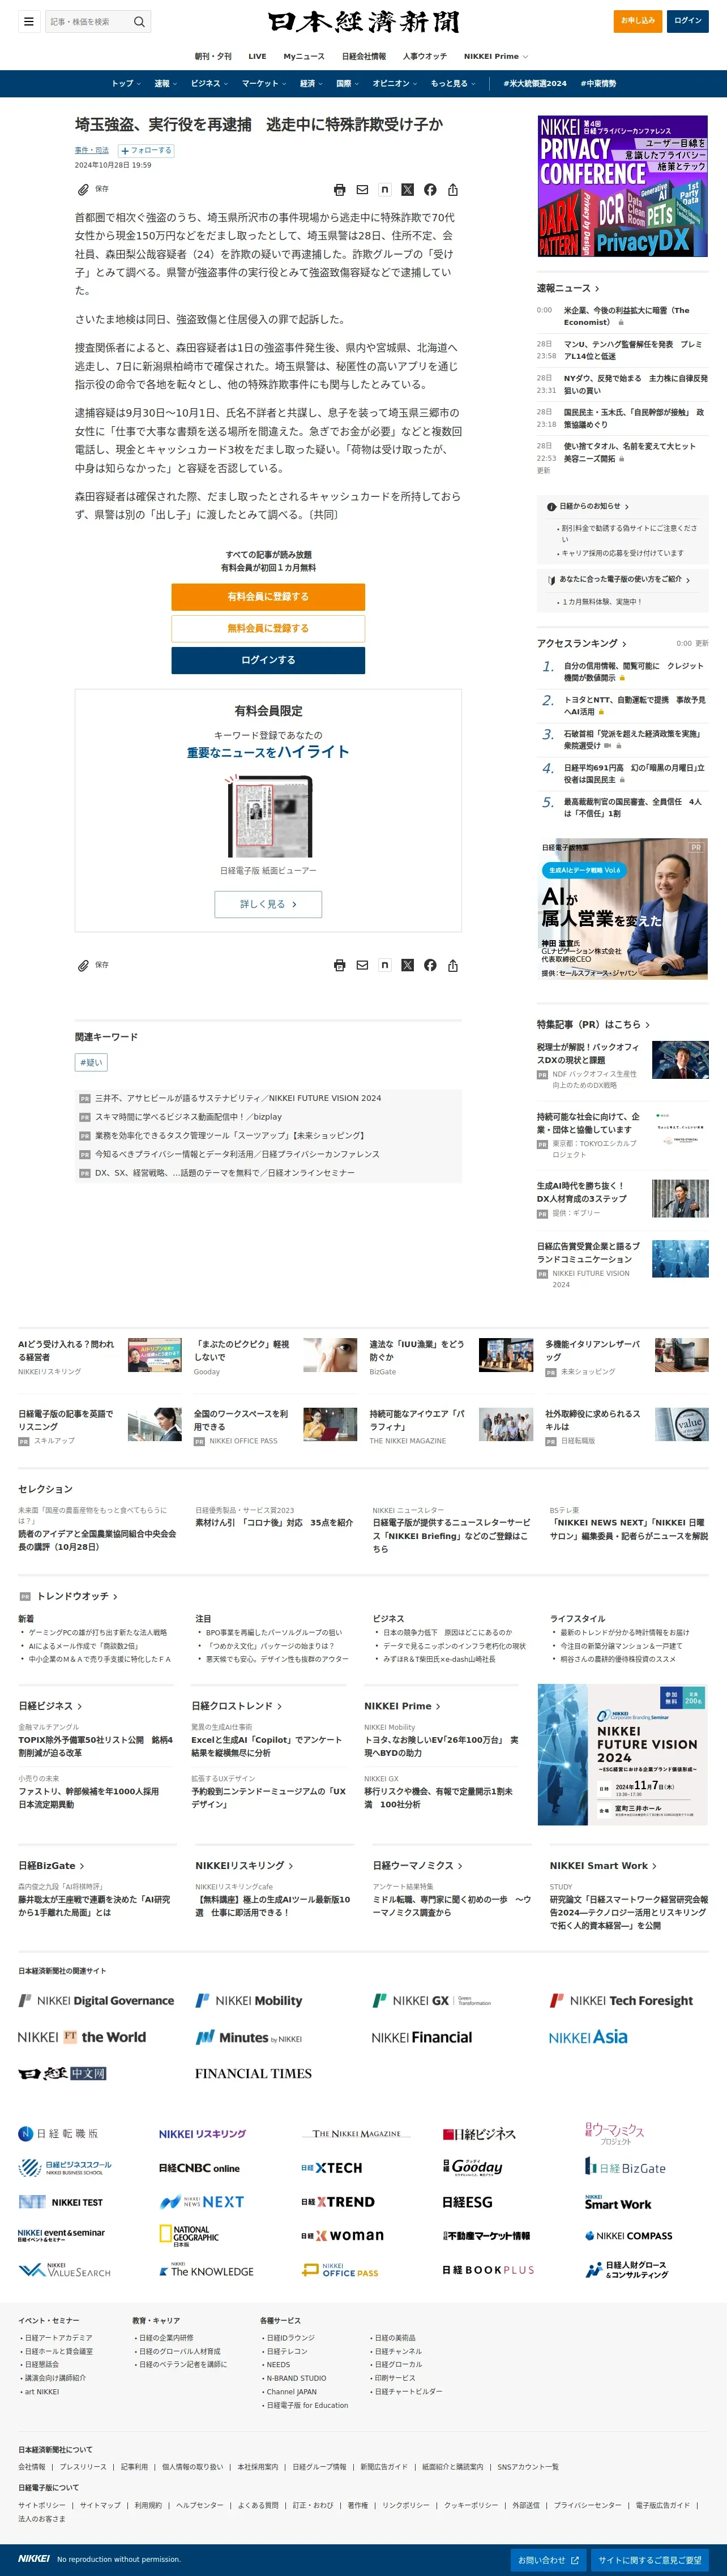Share on X via the icon below the member promo
Screen dimensions: 727x2576
point(407,965)
